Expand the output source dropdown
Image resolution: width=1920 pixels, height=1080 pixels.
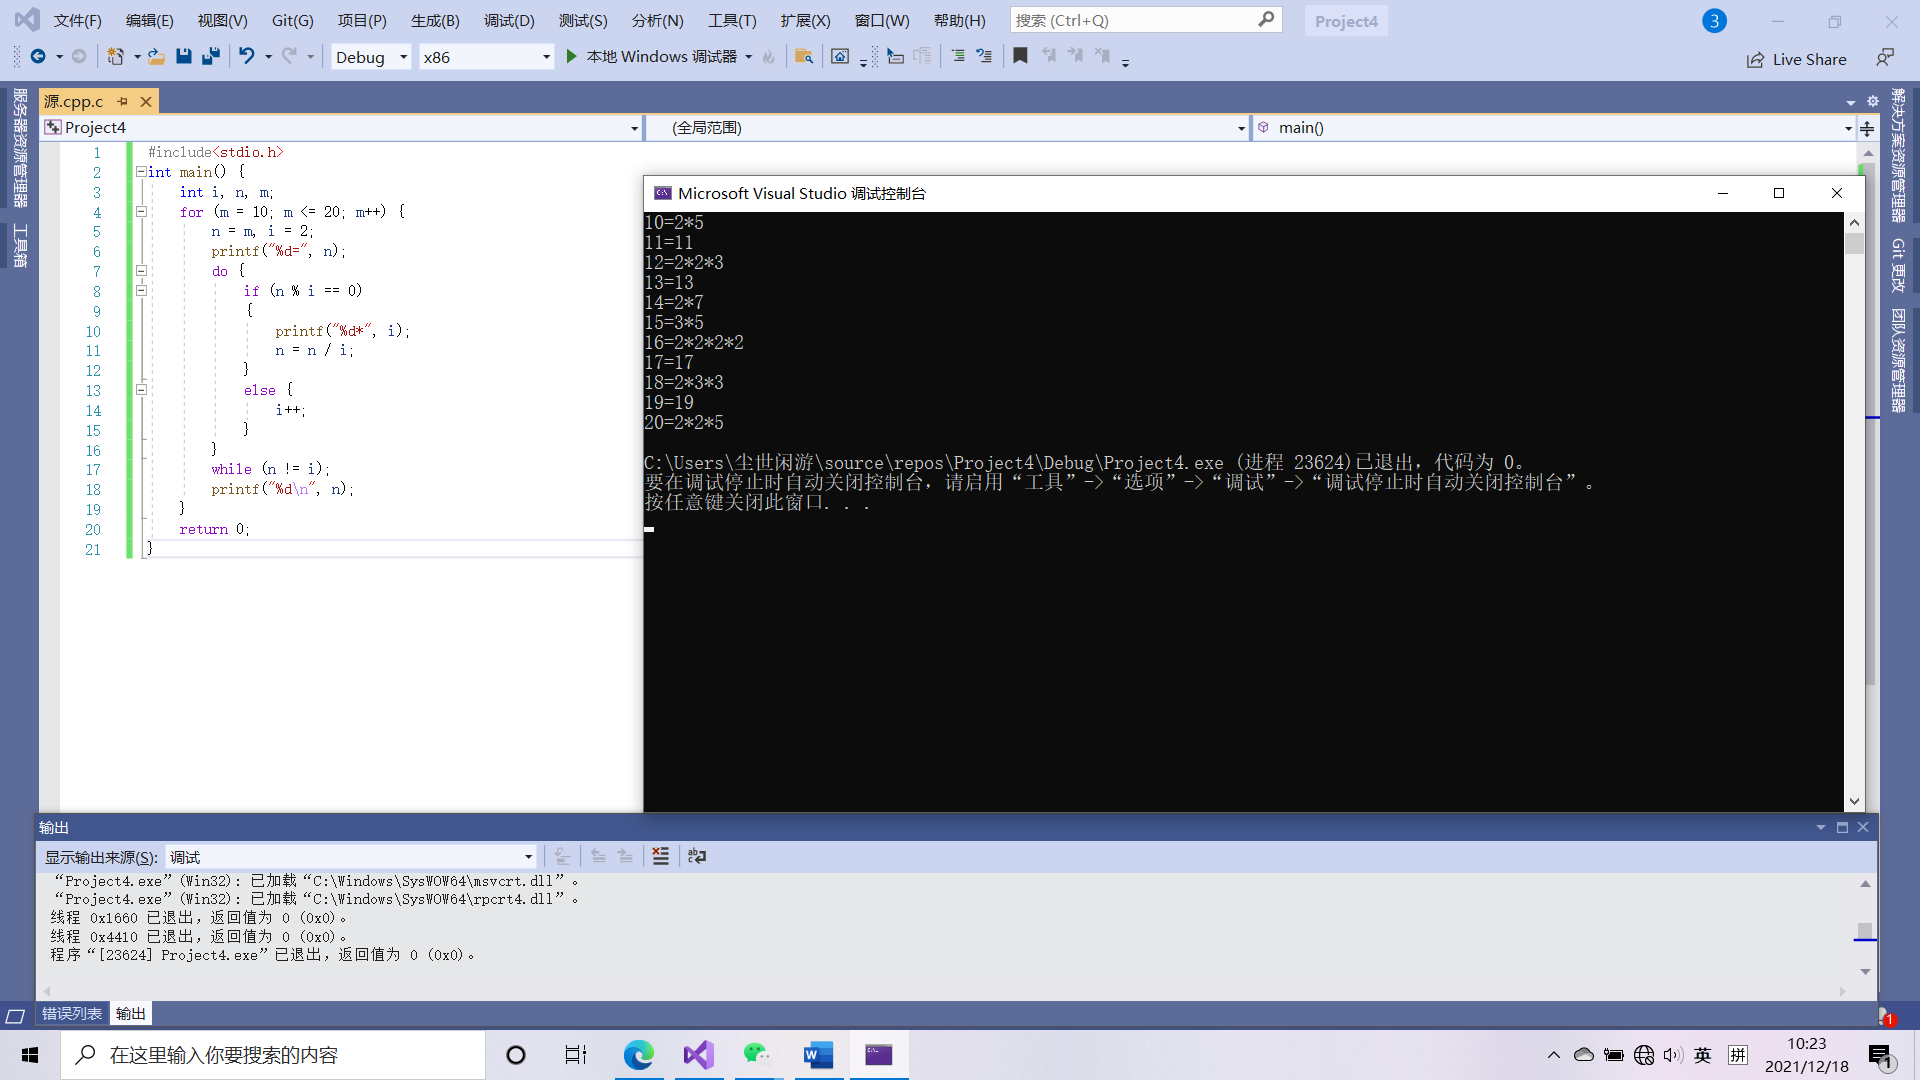point(528,857)
